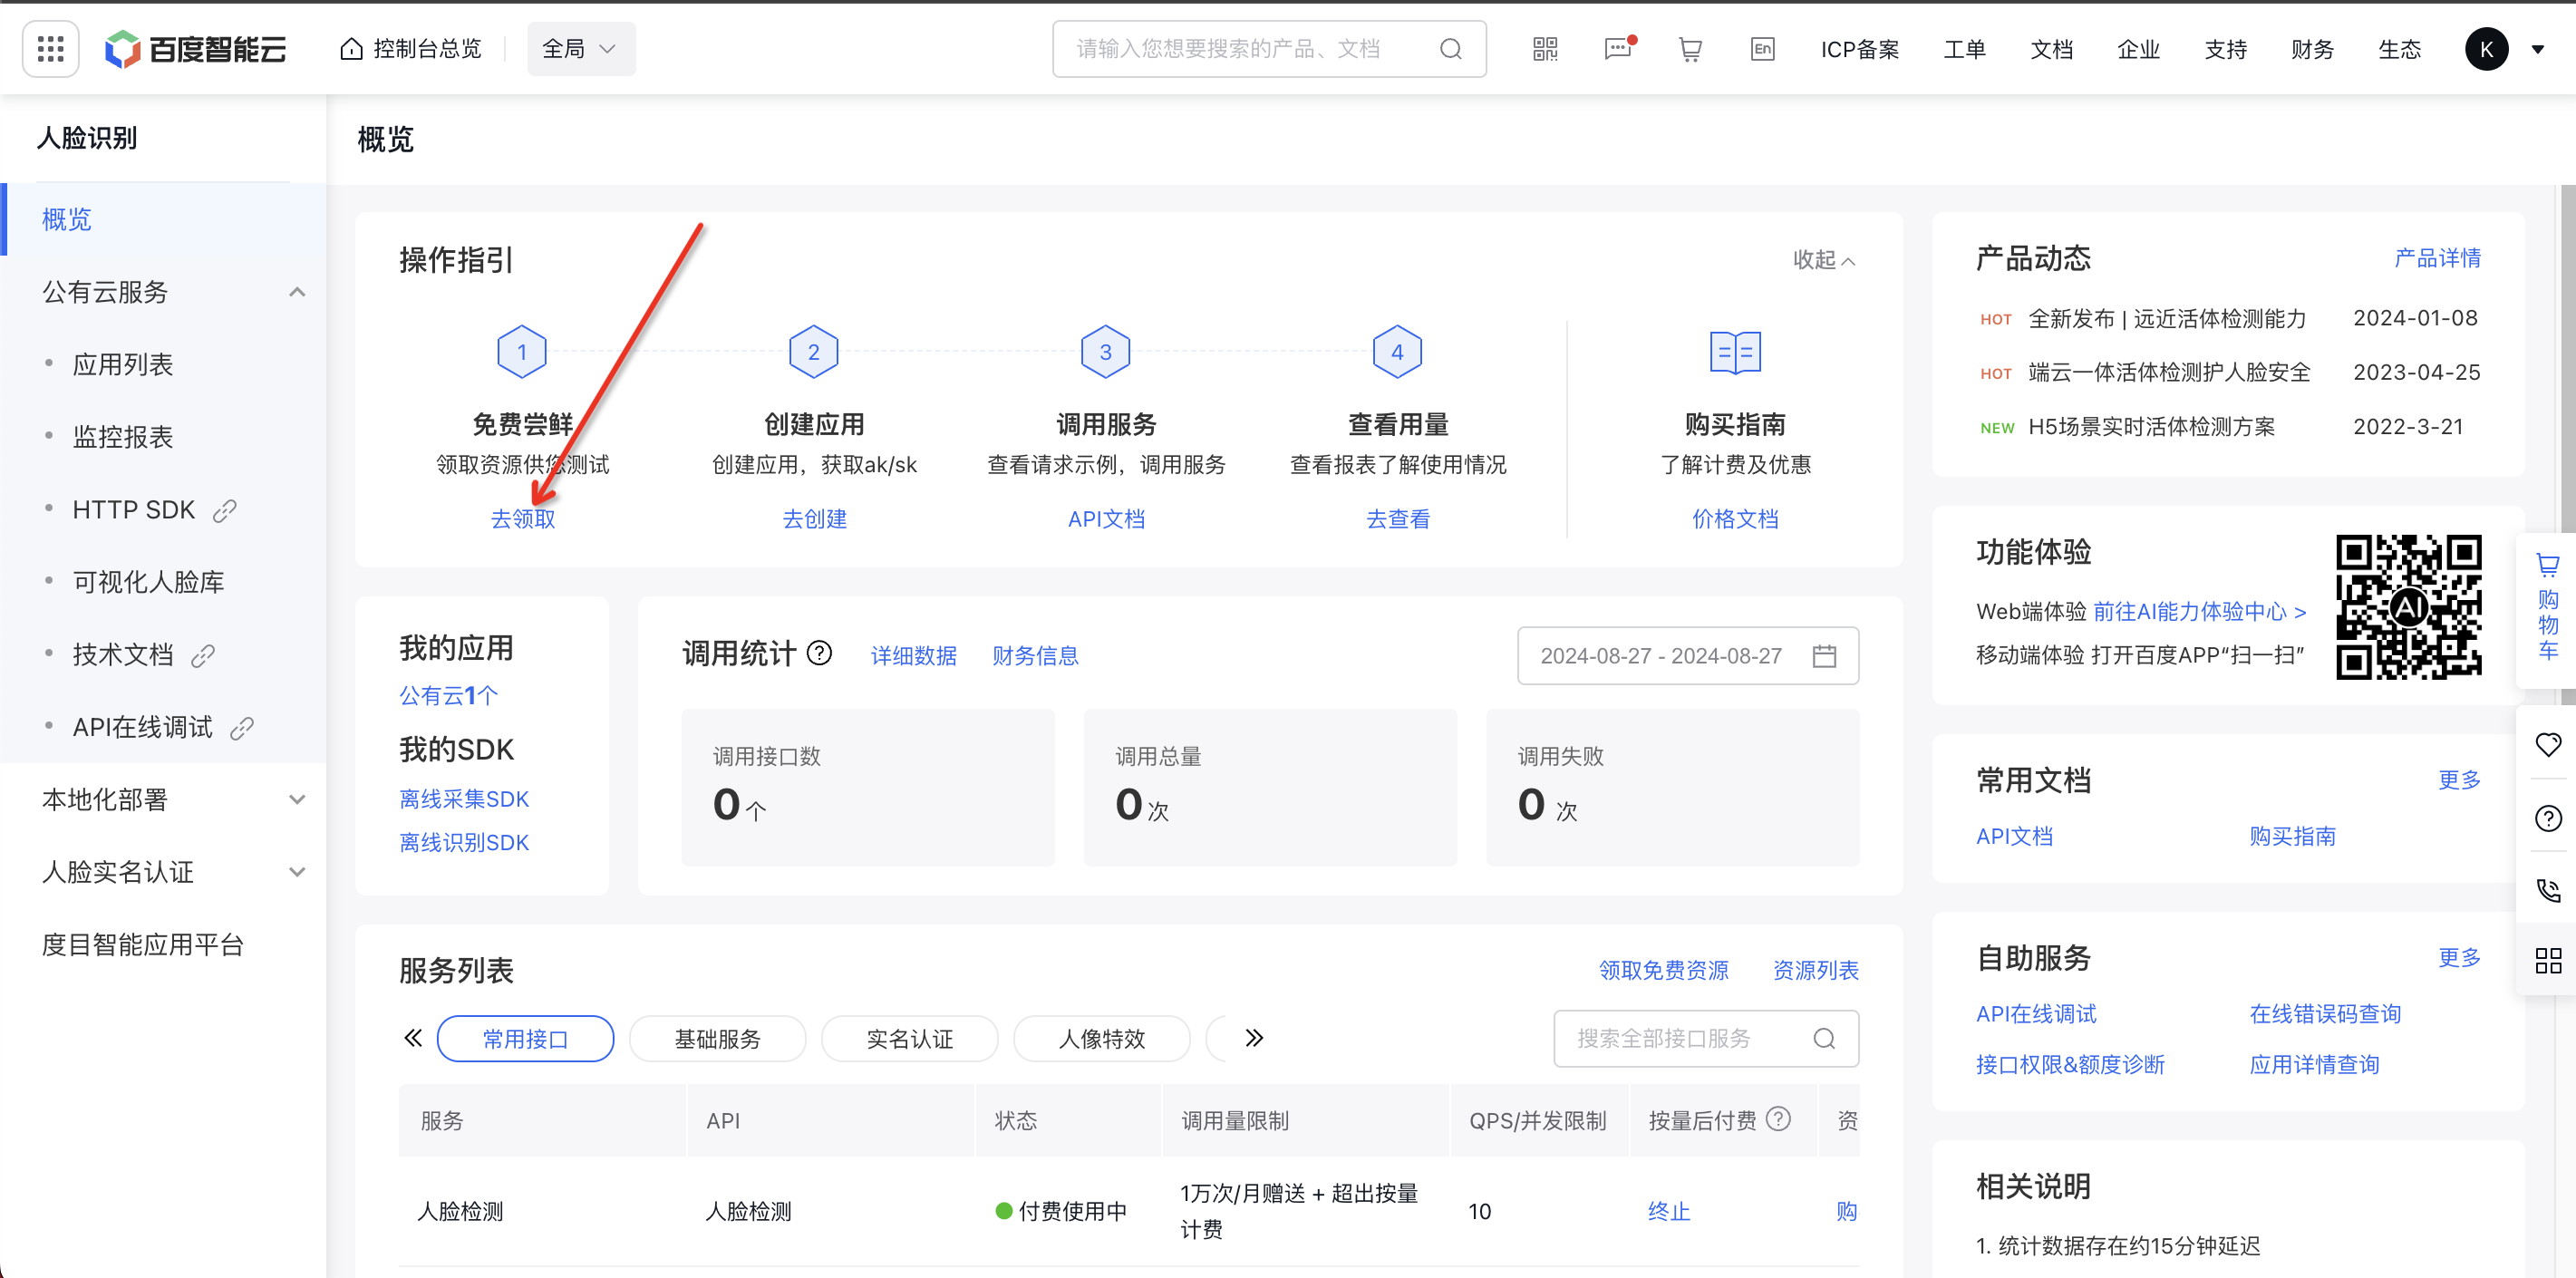
Task: Collapse the 操作指引 panel via 收起
Action: (x=1823, y=260)
